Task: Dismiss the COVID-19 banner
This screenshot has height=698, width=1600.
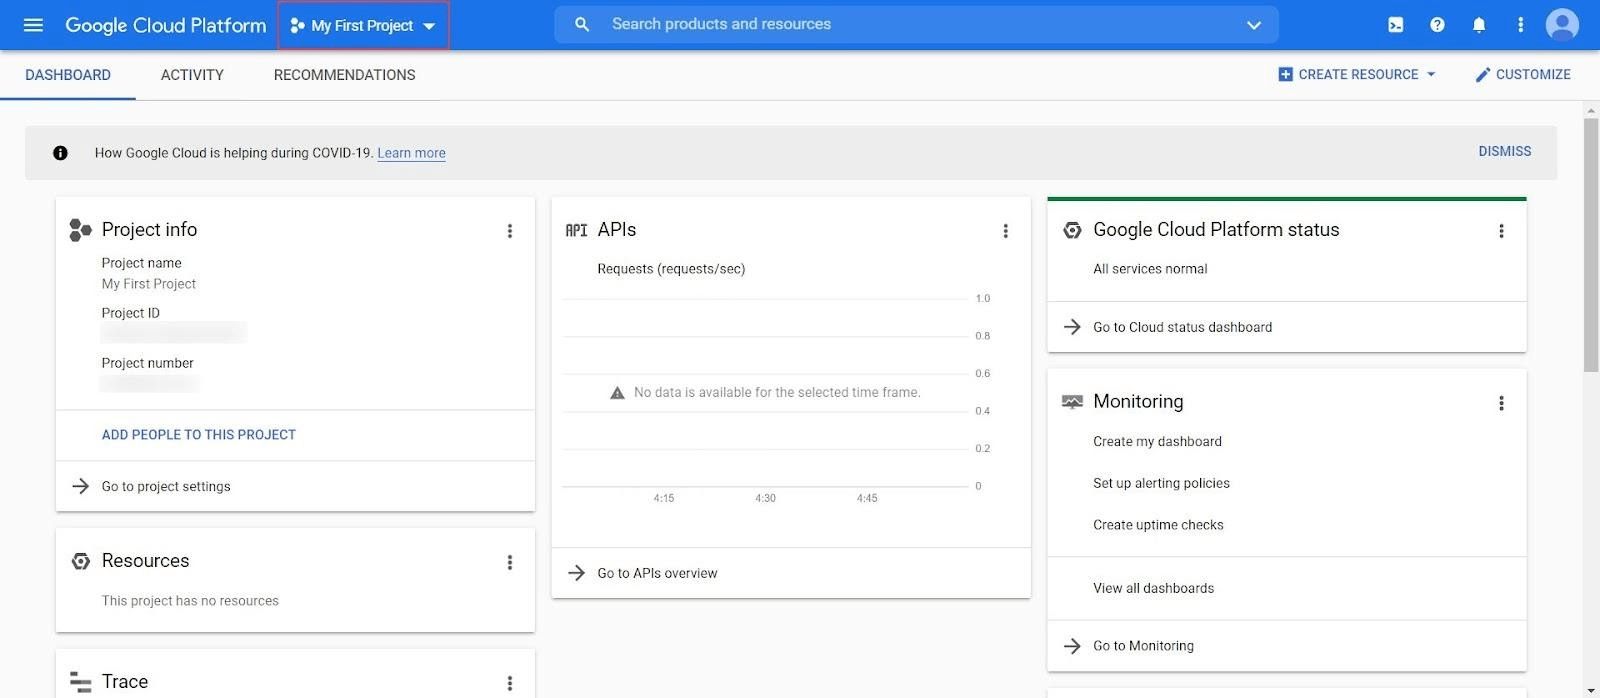Action: 1505,151
